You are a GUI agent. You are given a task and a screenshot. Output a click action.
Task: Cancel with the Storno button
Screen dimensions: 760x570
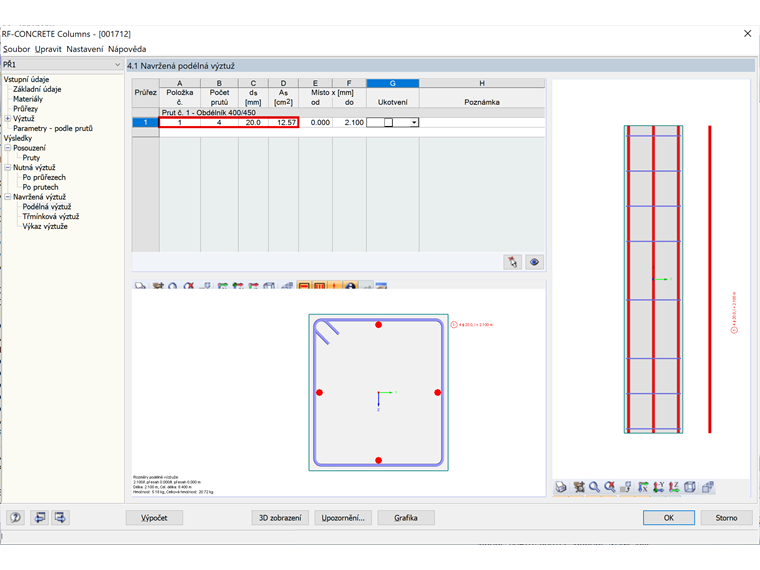pos(727,518)
